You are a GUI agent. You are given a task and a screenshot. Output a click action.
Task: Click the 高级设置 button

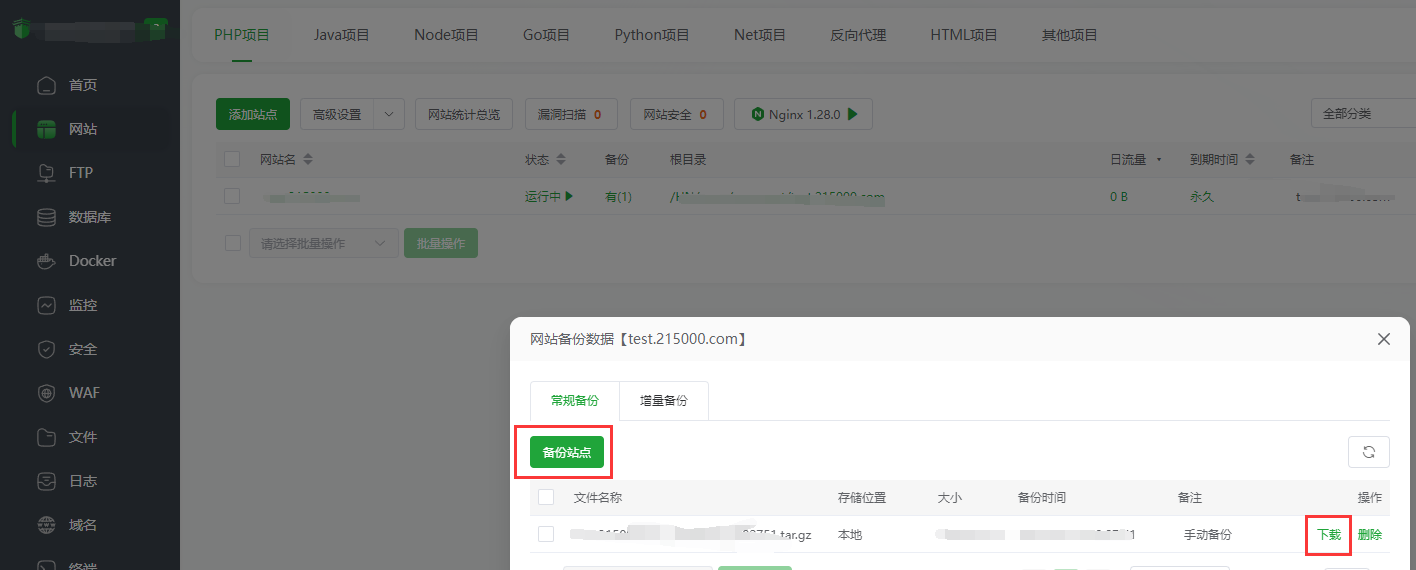(337, 114)
